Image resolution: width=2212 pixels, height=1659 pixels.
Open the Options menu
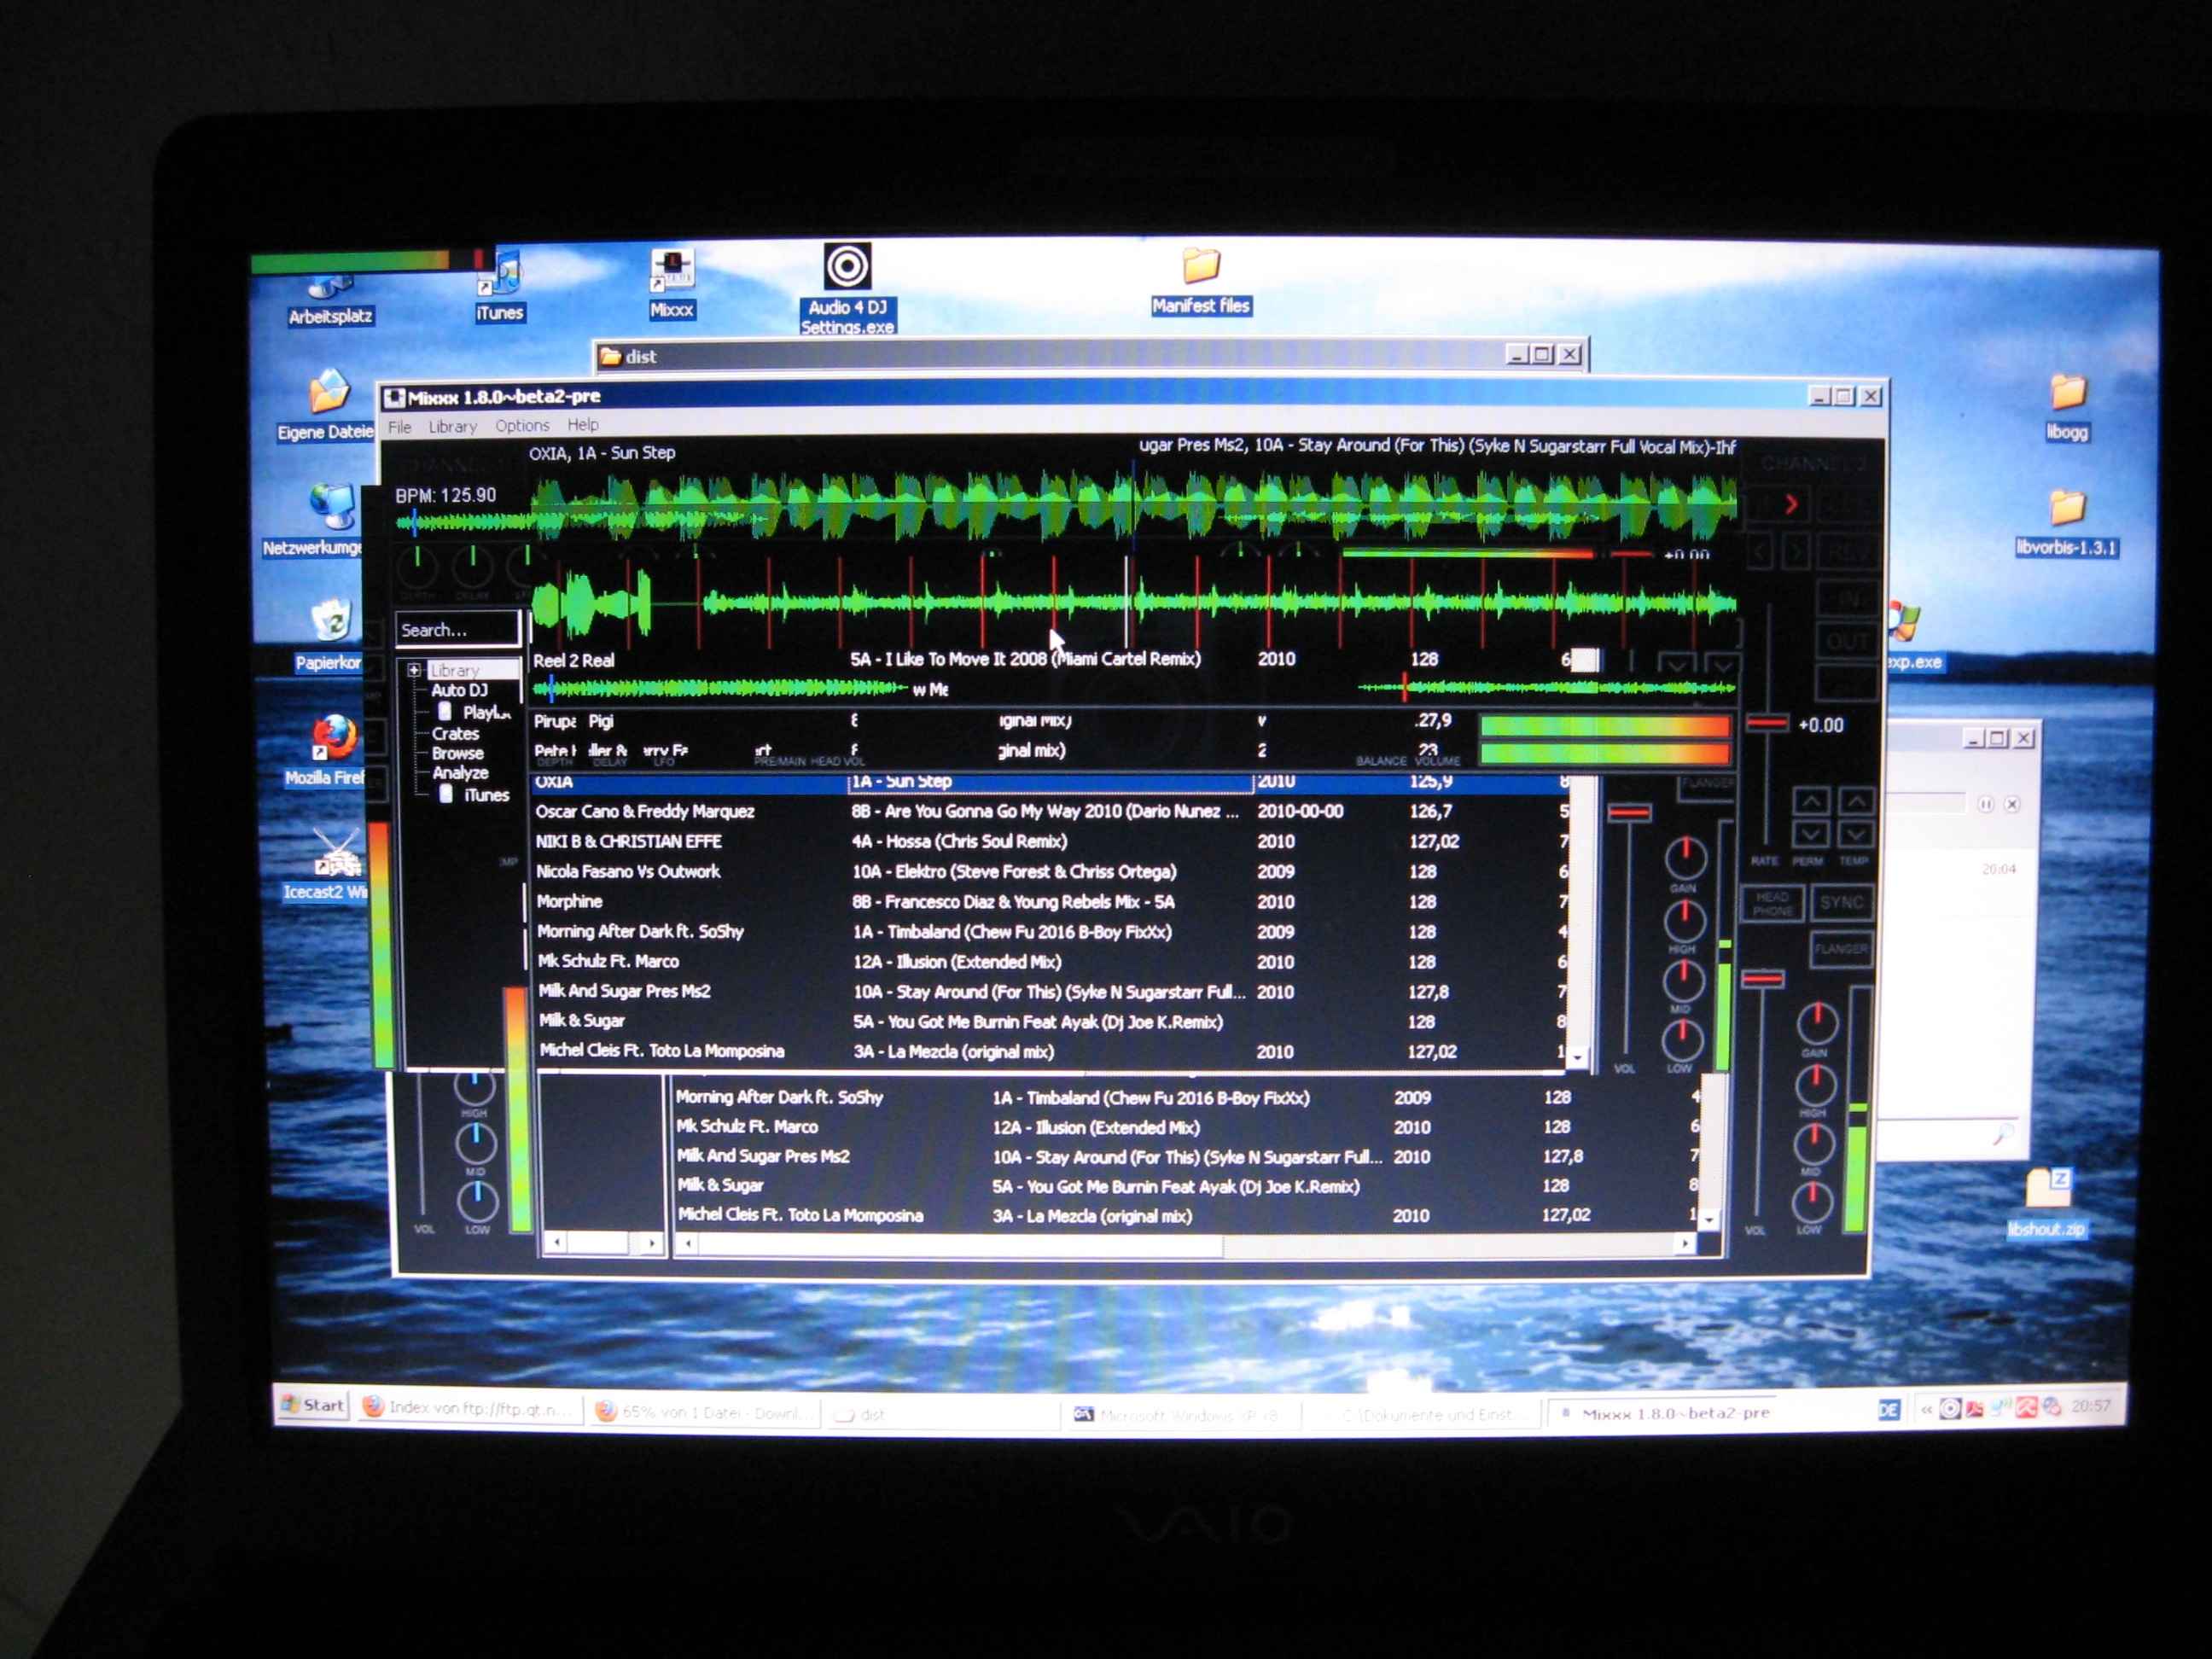coord(522,425)
